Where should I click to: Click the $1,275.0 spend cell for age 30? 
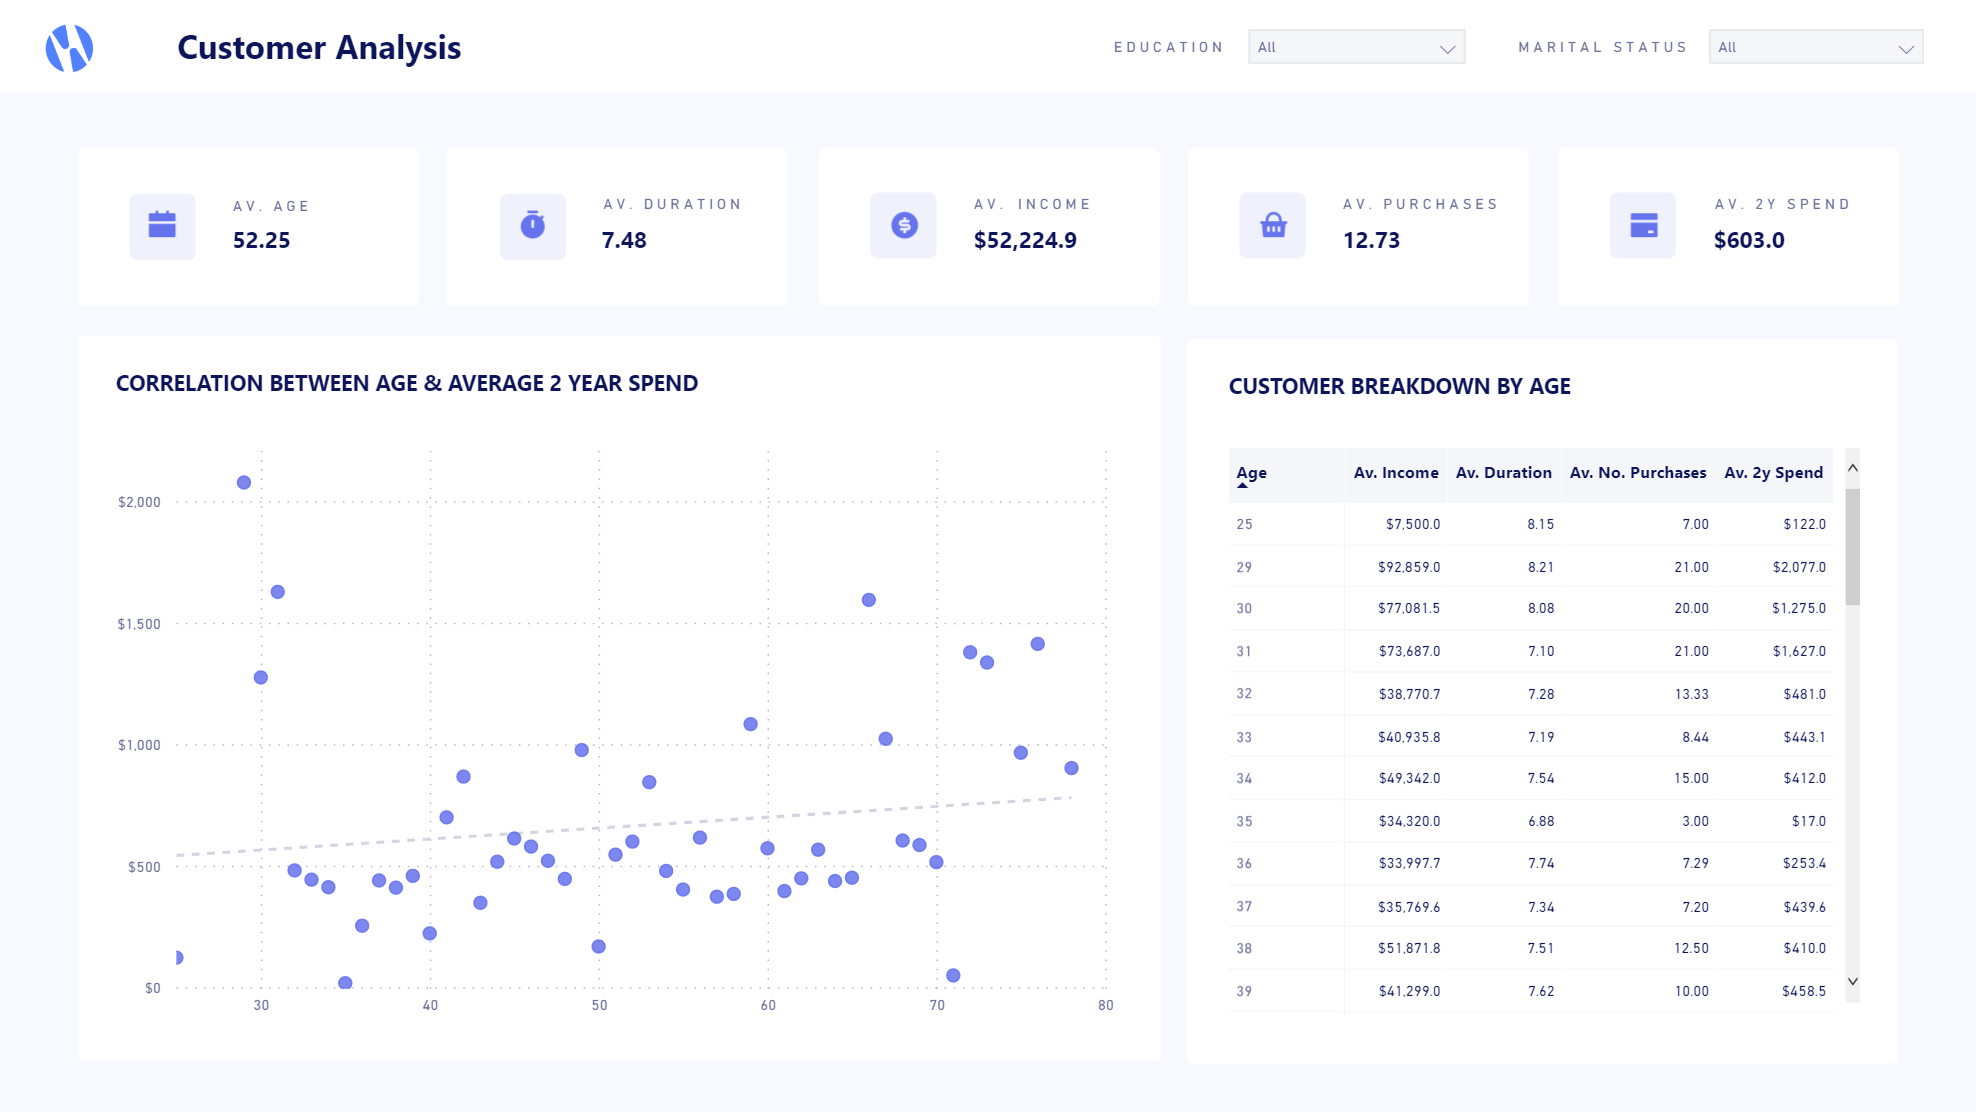click(1799, 608)
